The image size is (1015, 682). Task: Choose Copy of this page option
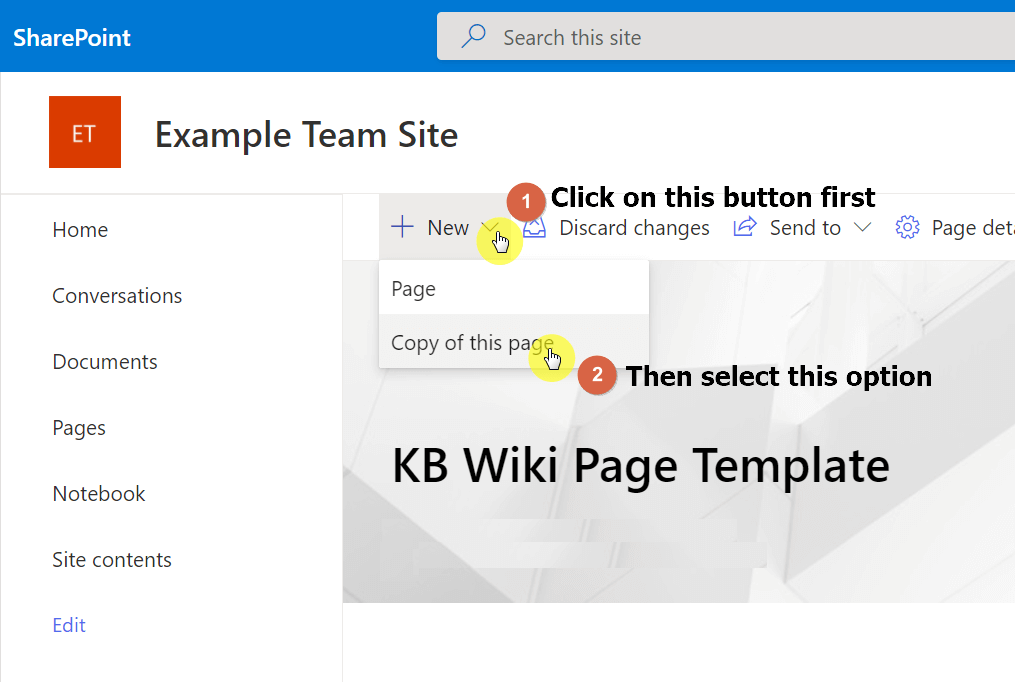coord(514,342)
